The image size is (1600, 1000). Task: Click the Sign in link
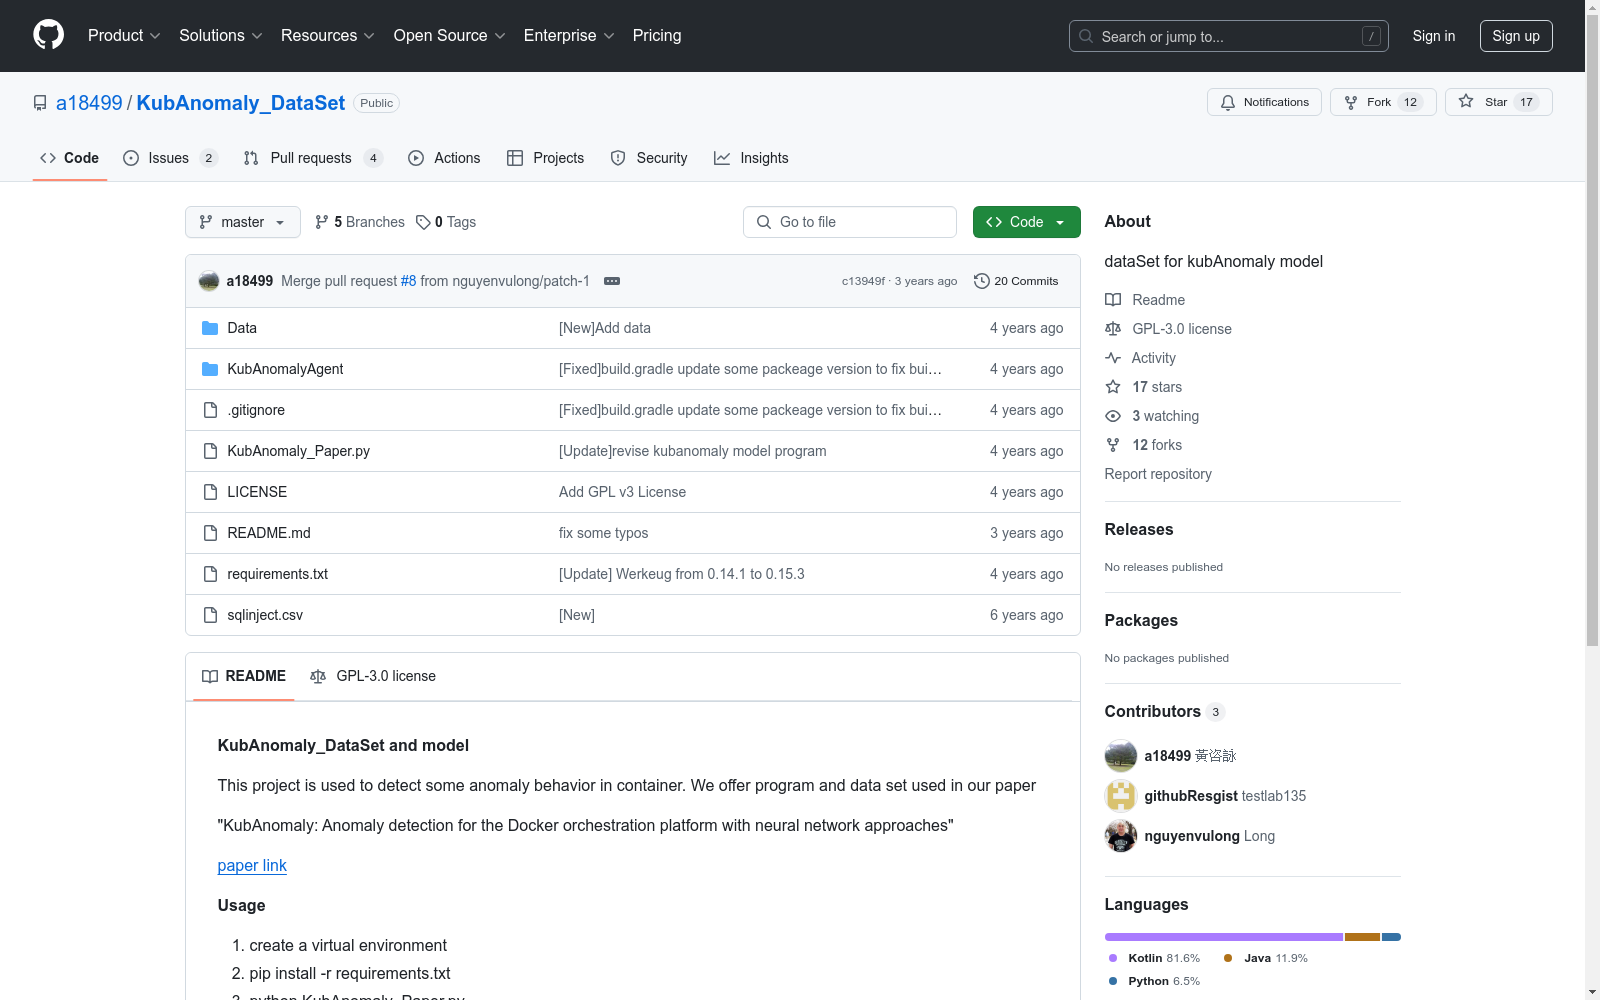click(x=1434, y=36)
